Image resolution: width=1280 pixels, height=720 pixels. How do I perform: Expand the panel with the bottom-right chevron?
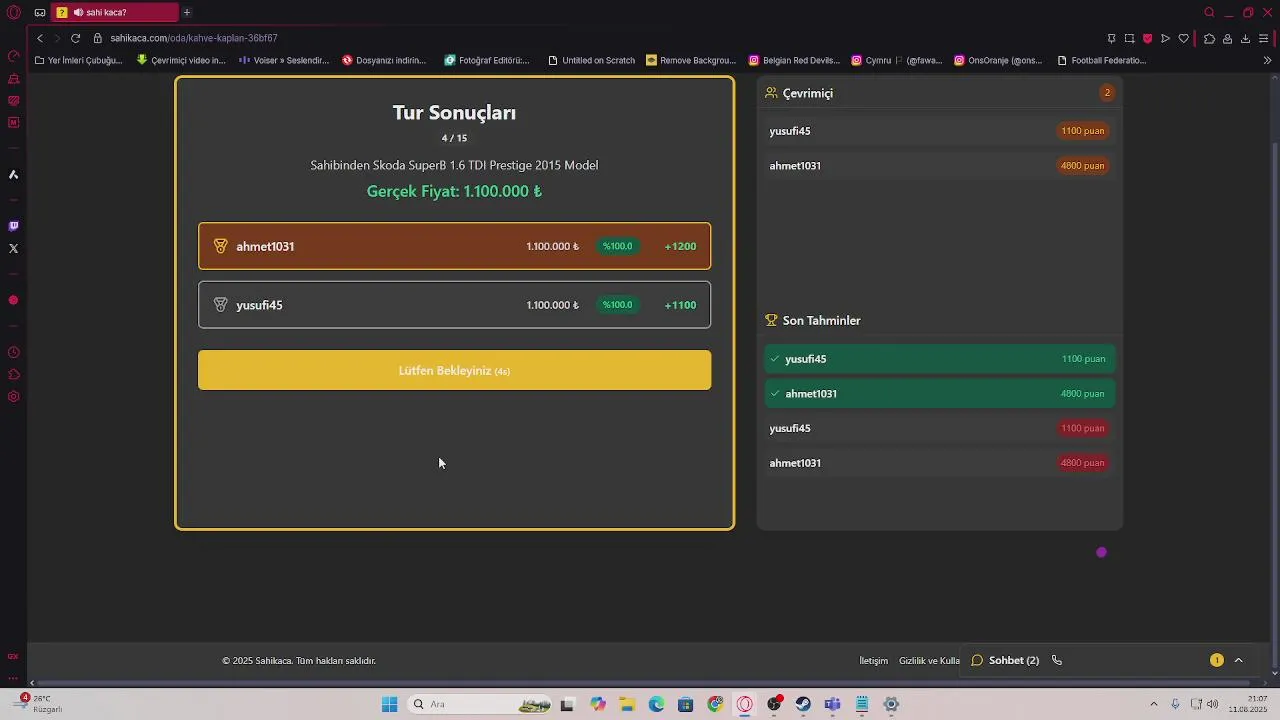pos(1238,660)
